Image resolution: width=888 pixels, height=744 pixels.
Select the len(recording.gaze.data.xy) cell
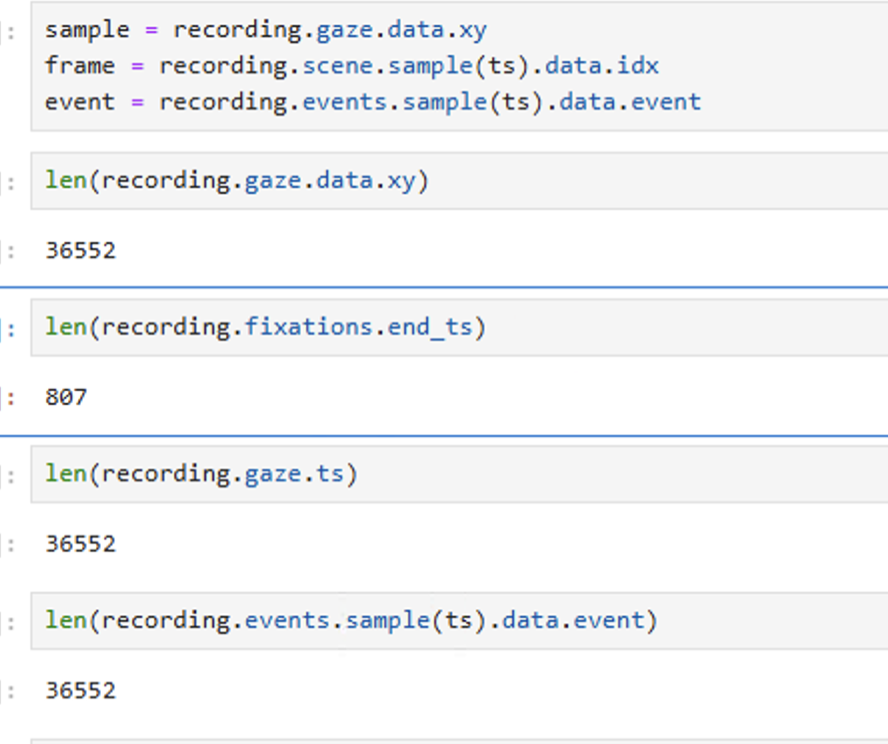point(236,180)
